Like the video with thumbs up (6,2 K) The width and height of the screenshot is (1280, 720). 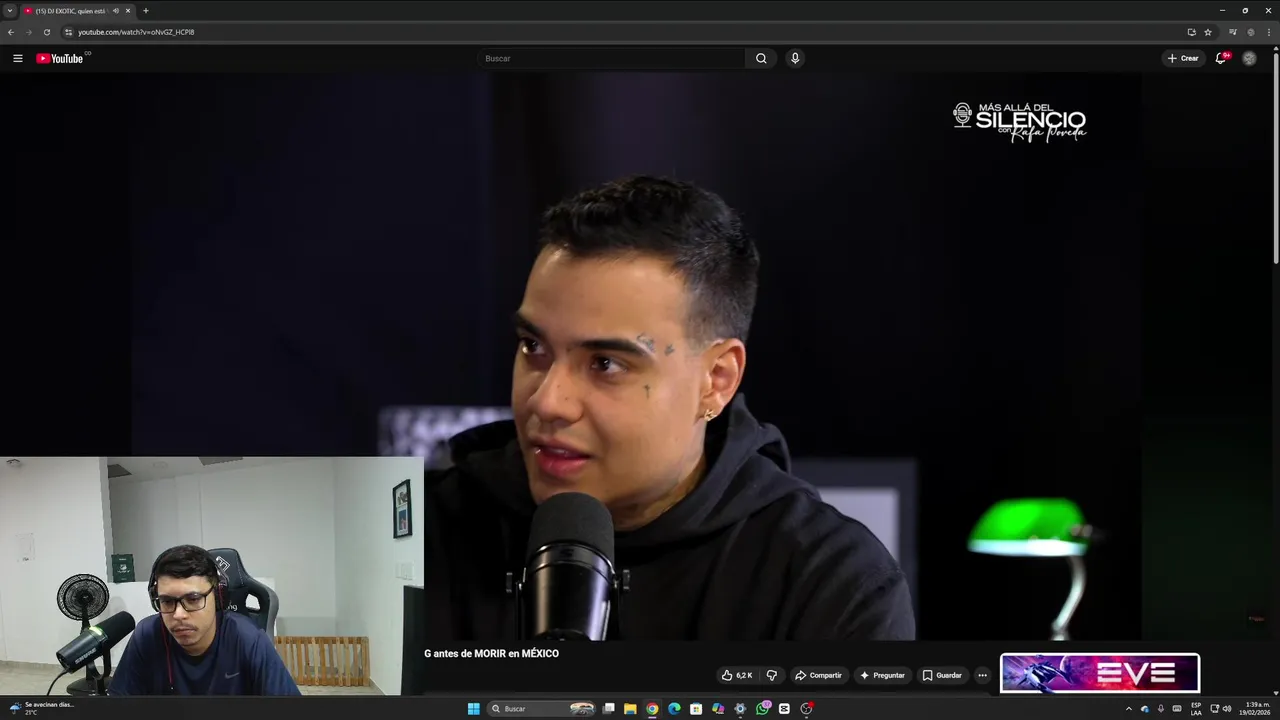pos(737,675)
